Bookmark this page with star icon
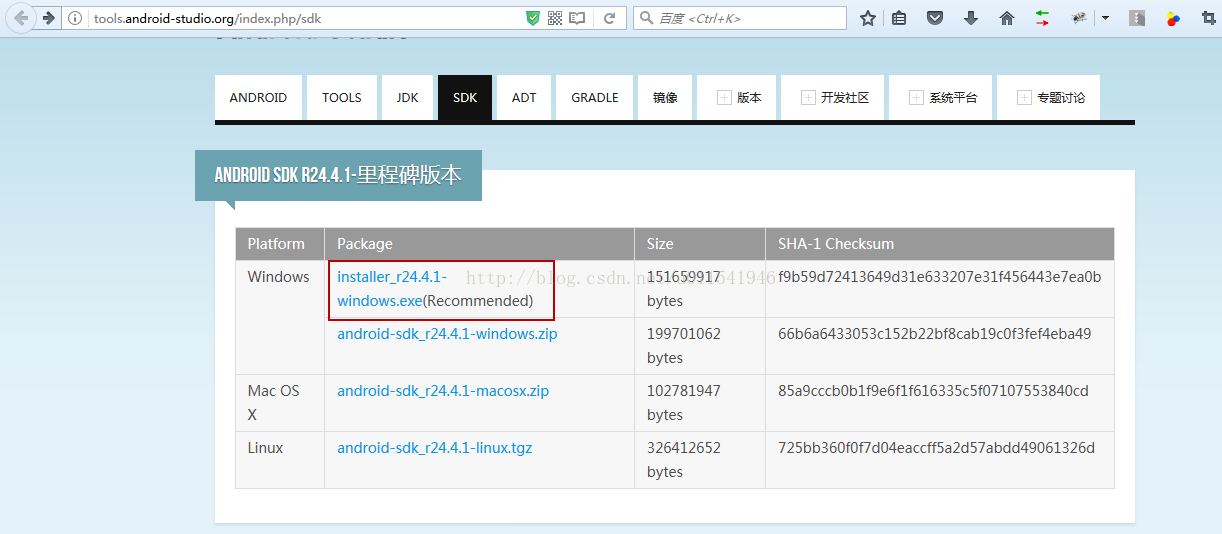This screenshot has height=534, width=1222. point(868,18)
